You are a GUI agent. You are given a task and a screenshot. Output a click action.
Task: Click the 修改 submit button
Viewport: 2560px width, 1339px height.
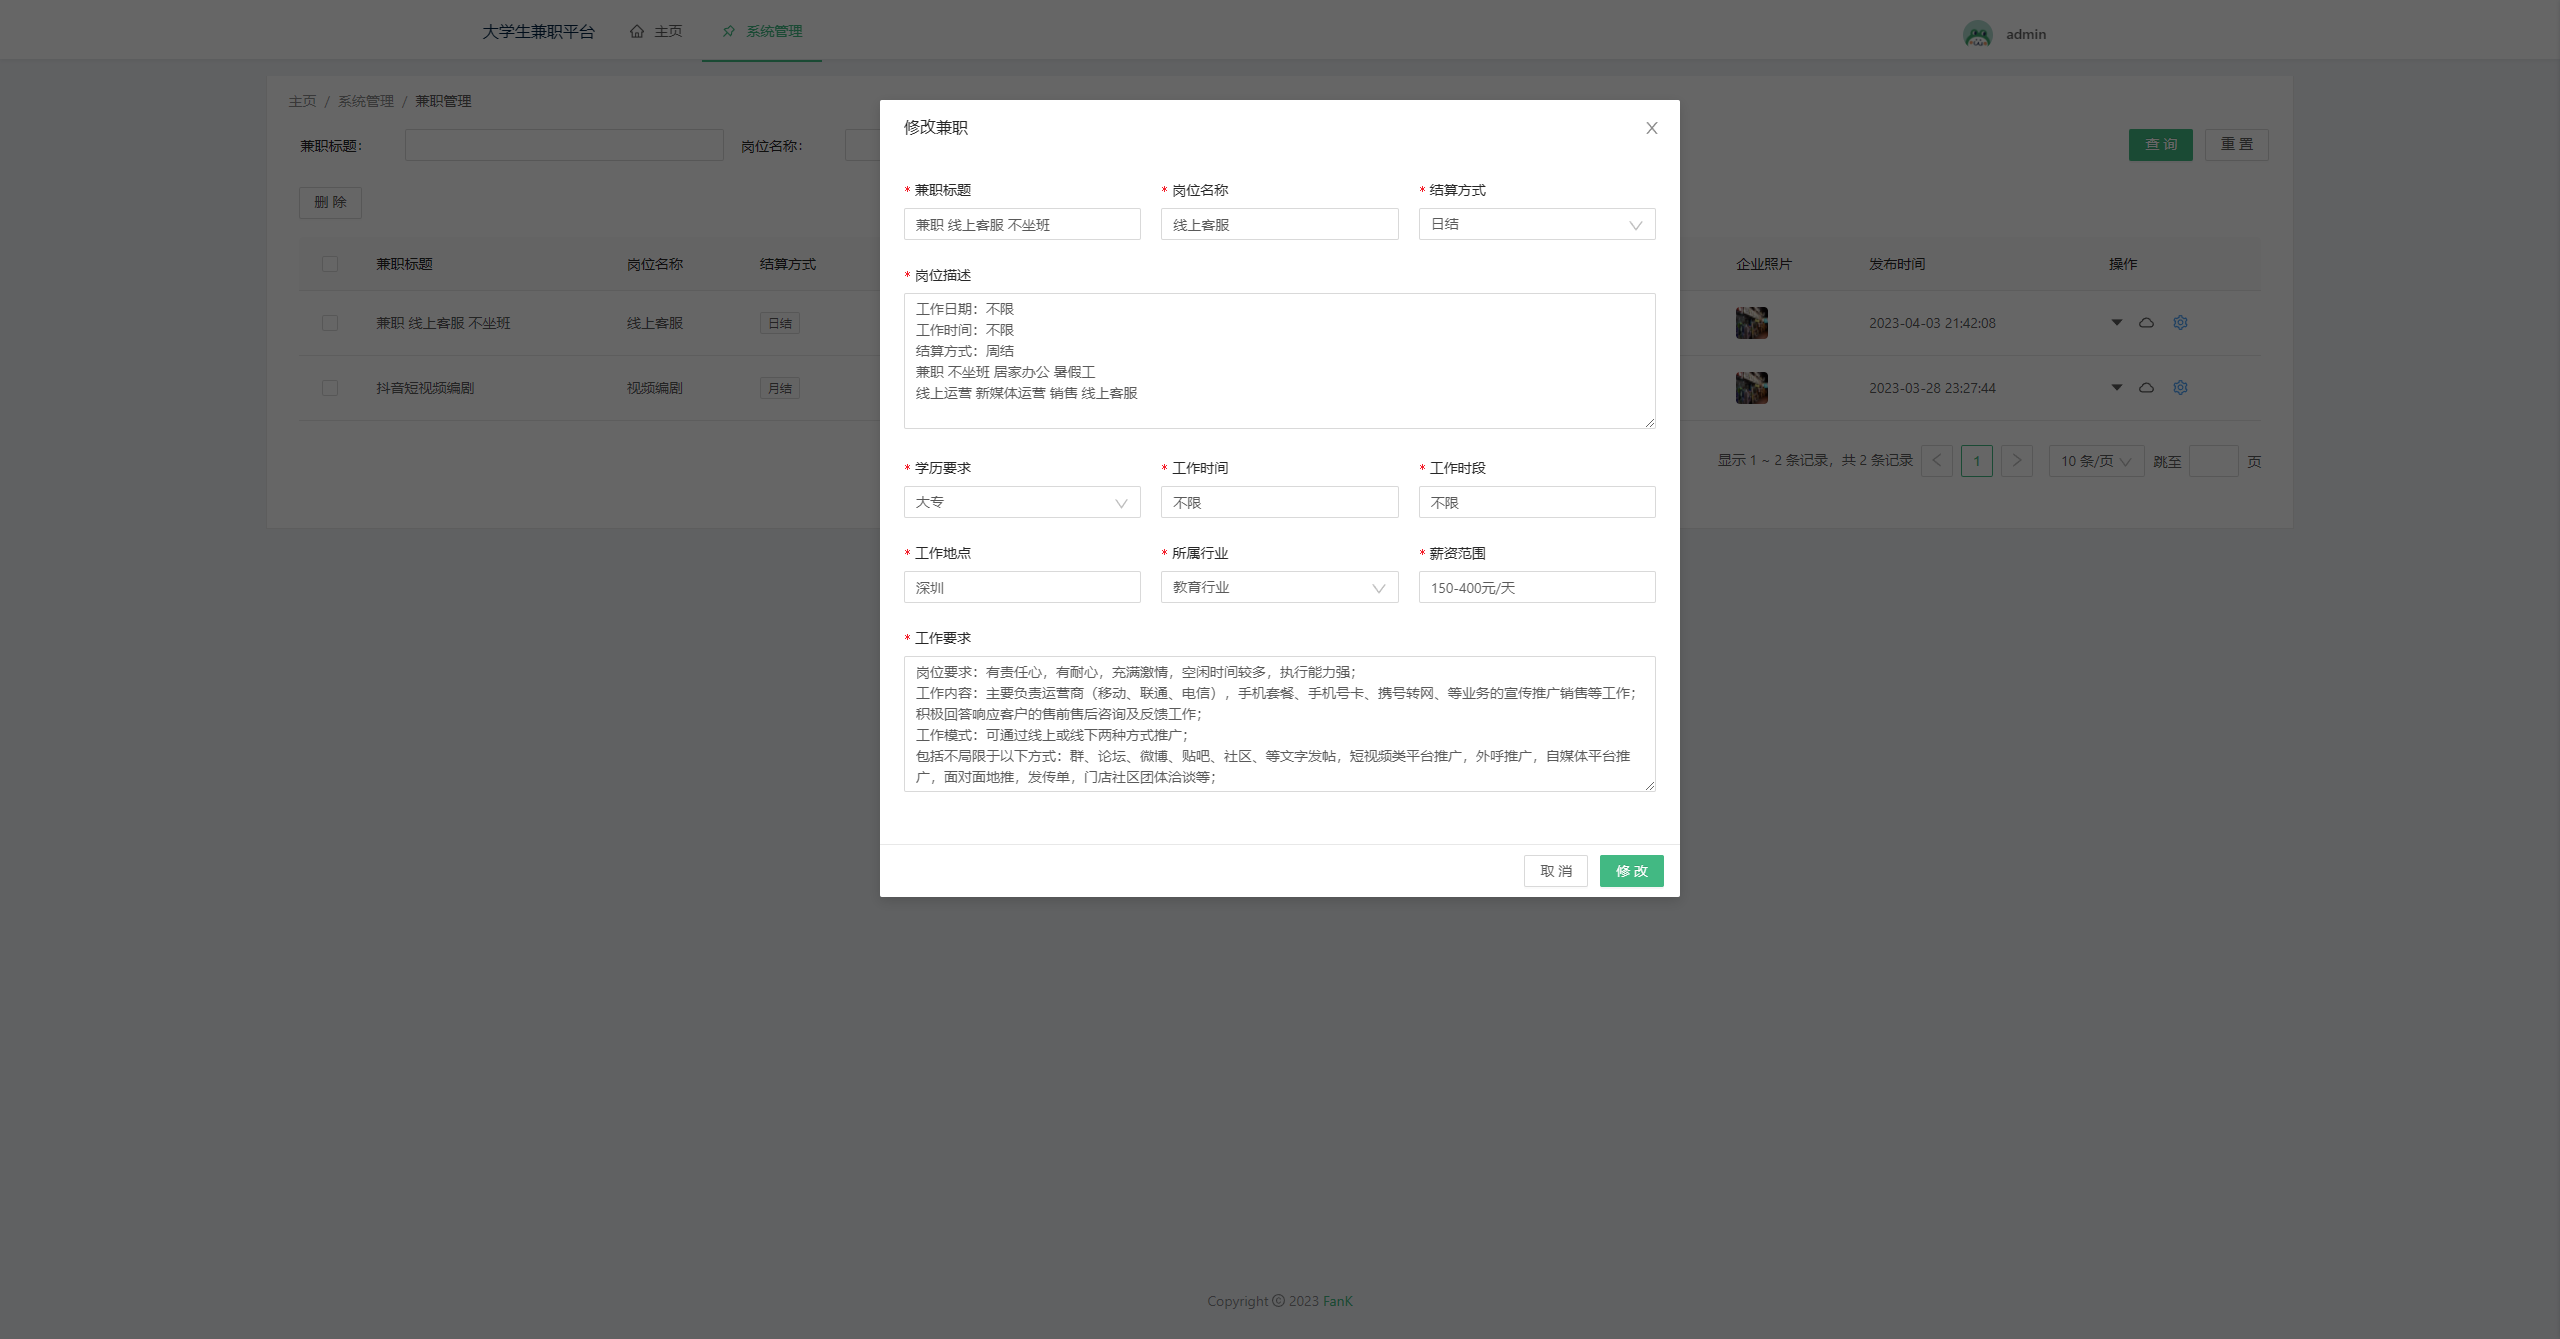point(1631,871)
